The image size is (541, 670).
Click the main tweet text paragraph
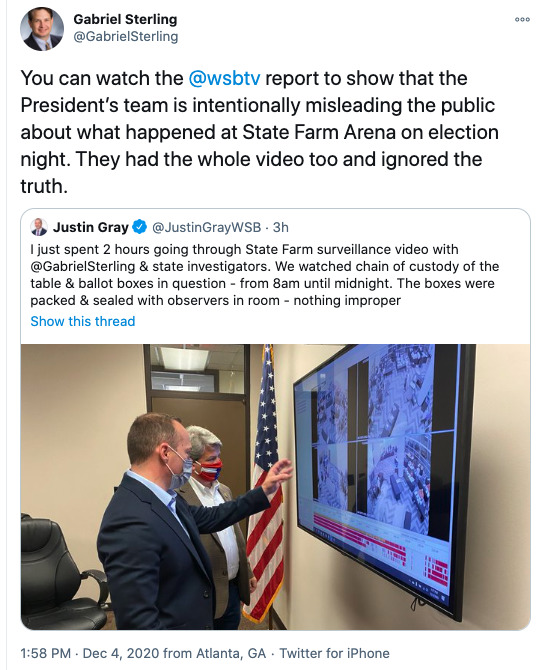[x=259, y=132]
